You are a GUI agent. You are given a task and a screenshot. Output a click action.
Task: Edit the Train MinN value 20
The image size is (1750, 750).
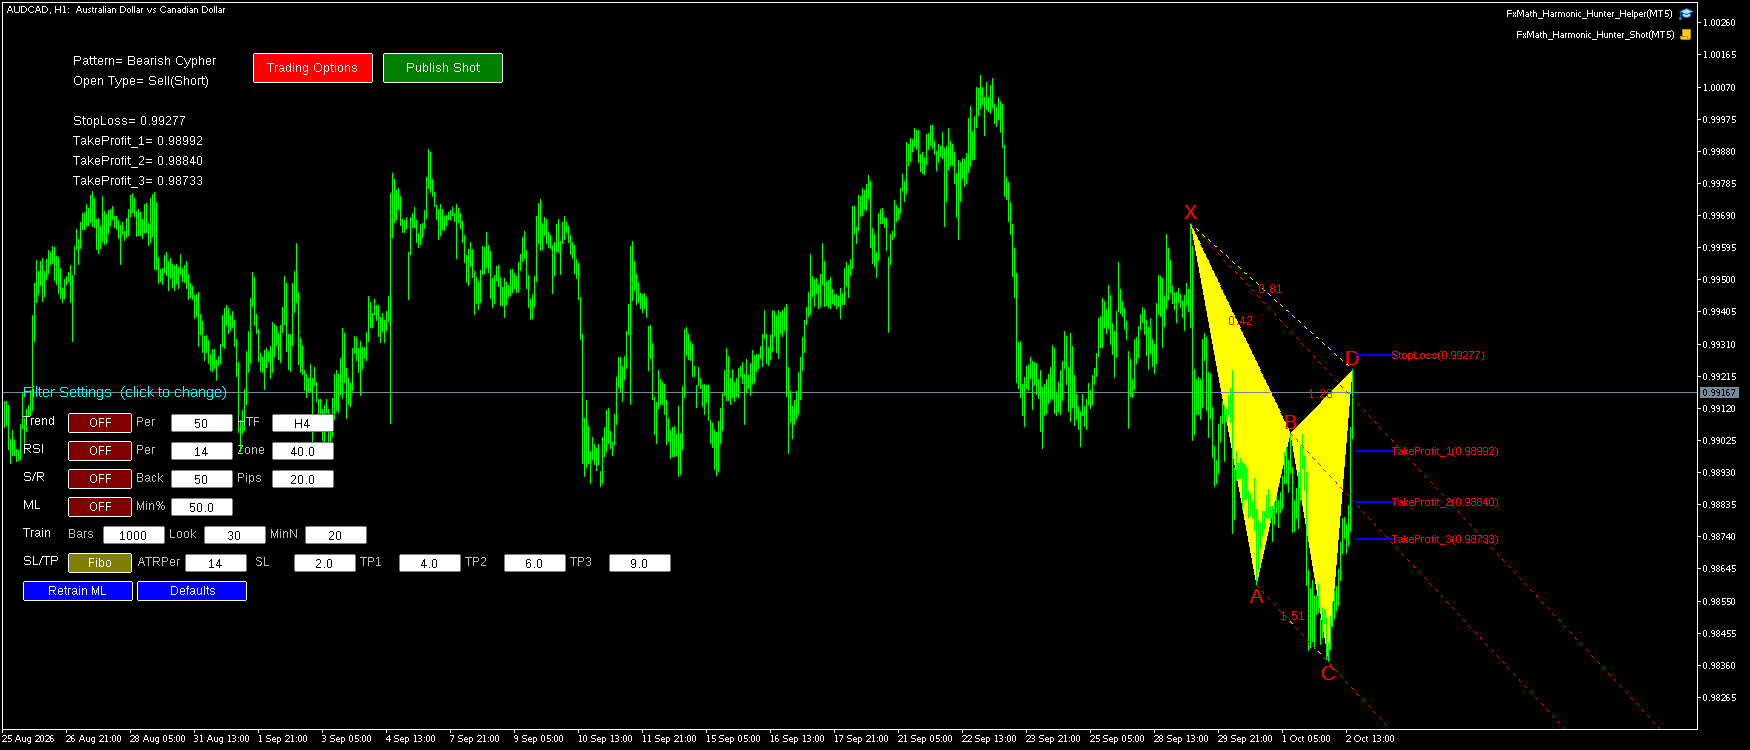(336, 535)
